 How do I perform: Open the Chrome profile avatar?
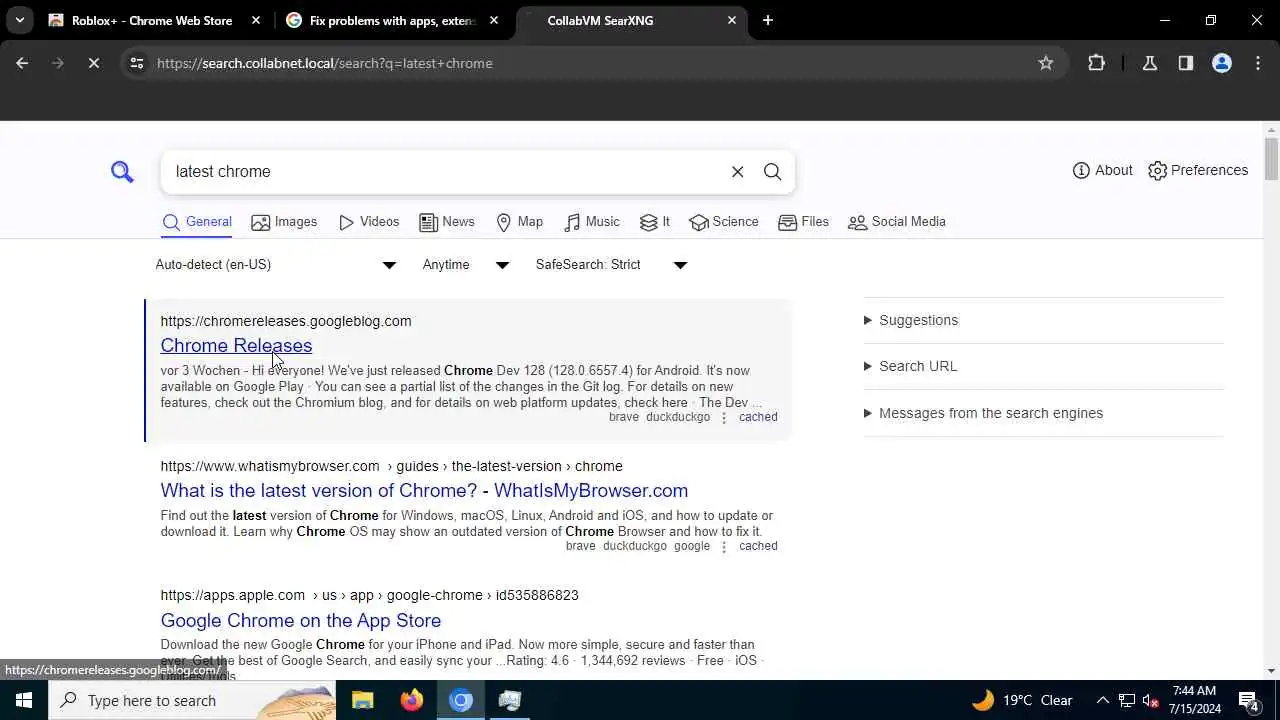click(x=1222, y=63)
